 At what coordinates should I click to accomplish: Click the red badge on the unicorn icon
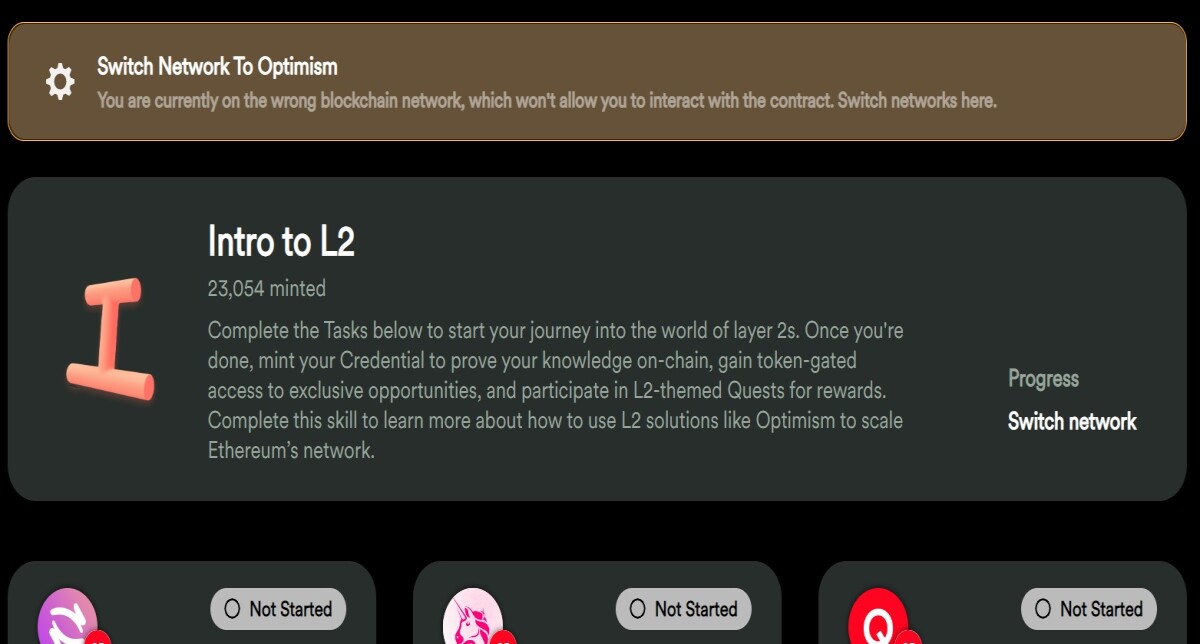click(x=504, y=638)
